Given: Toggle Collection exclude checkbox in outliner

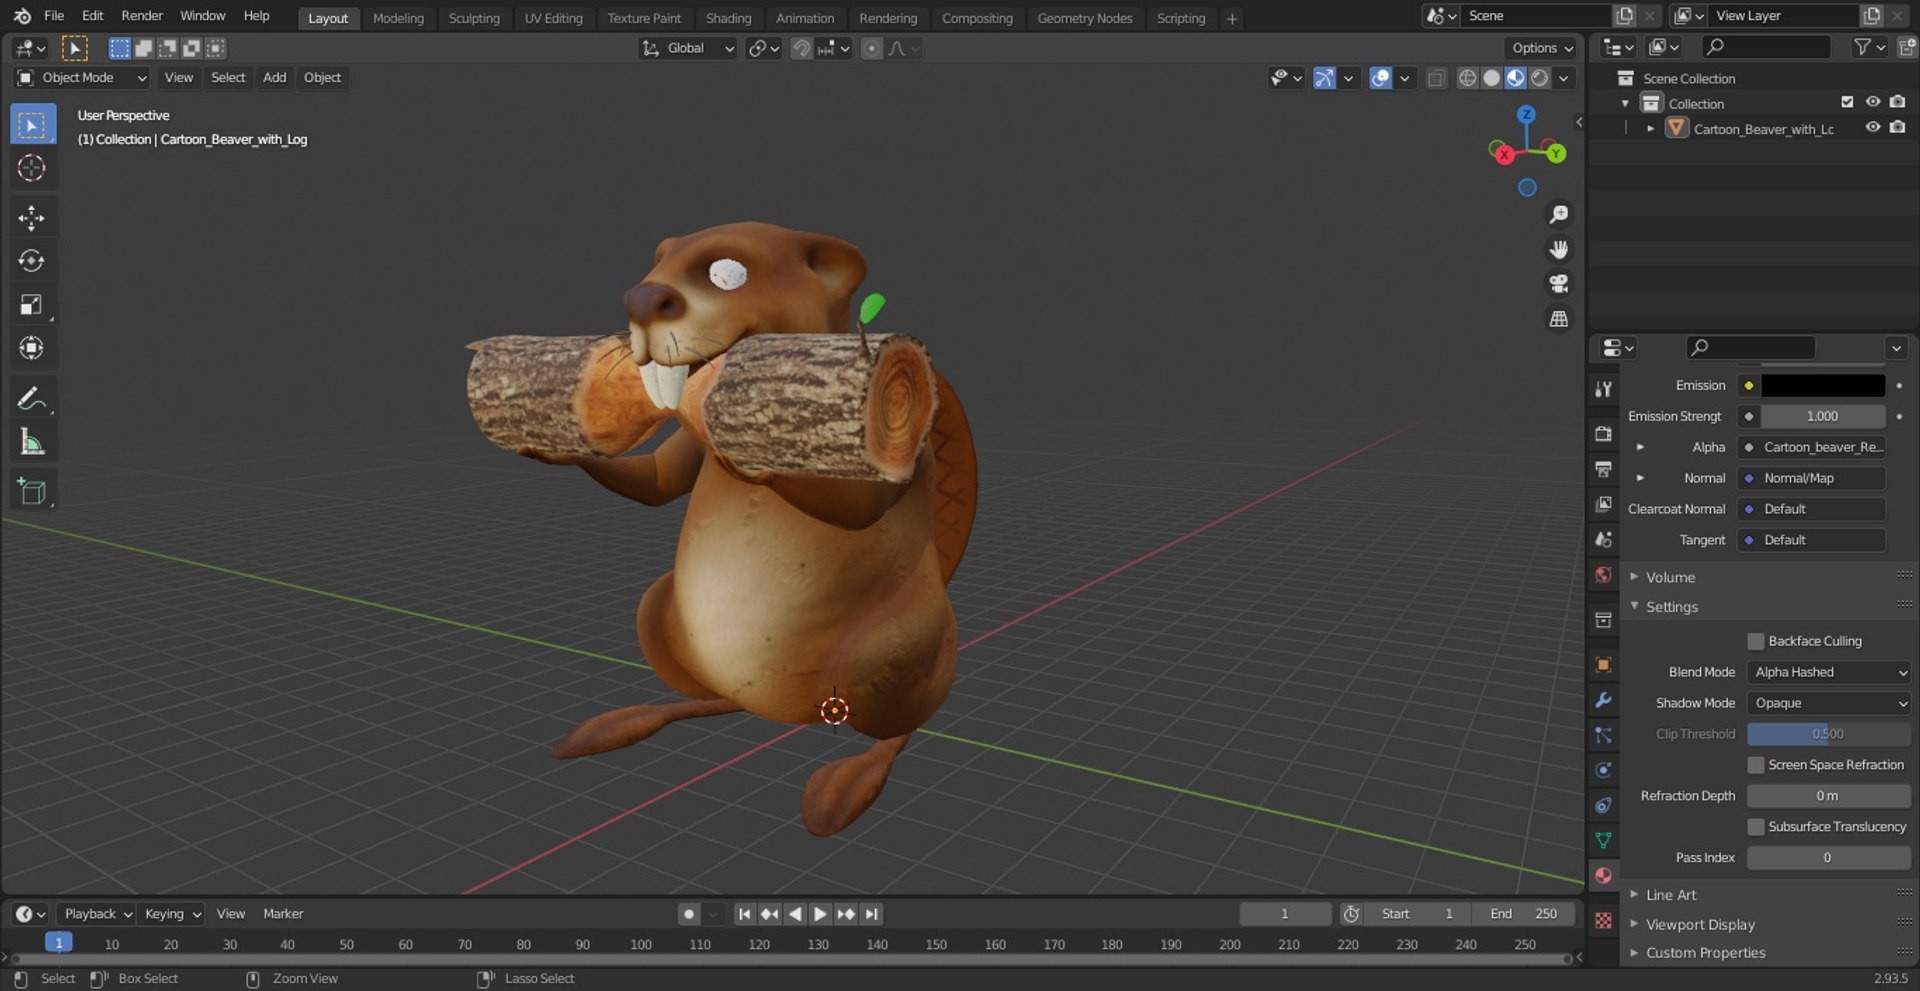Looking at the screenshot, I should [1847, 102].
